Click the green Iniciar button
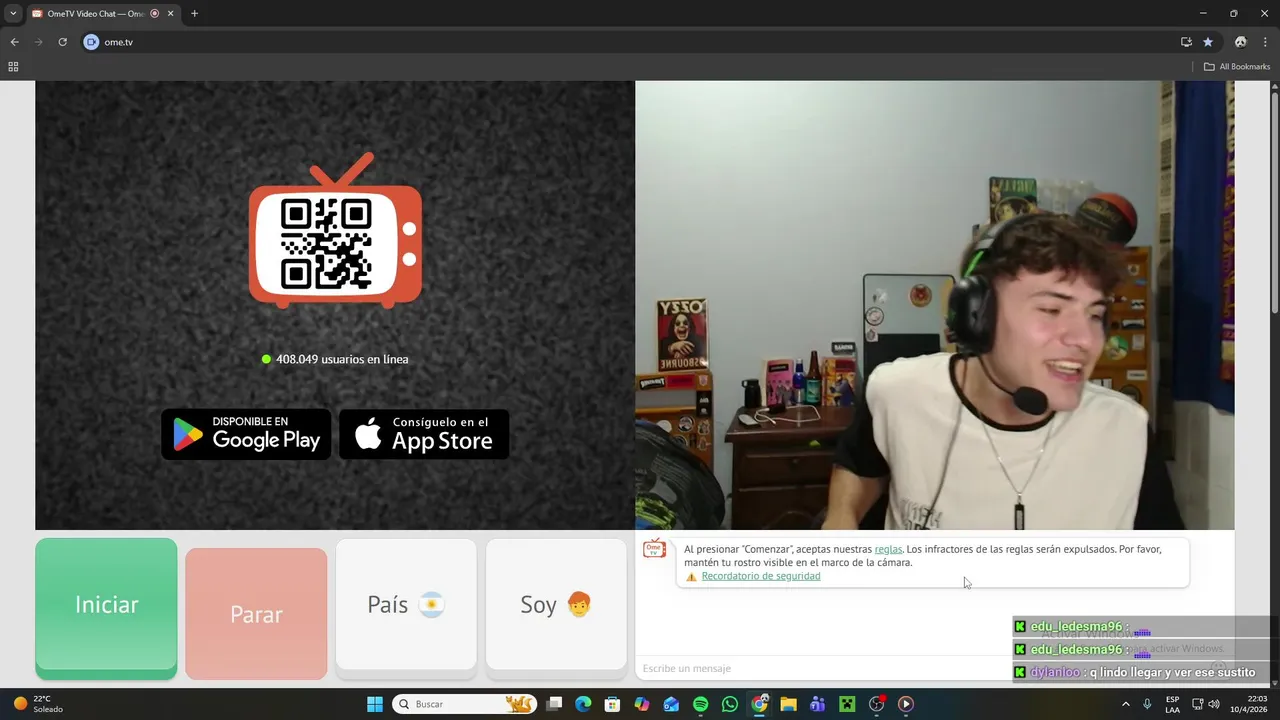The height and width of the screenshot is (720, 1280). point(106,608)
